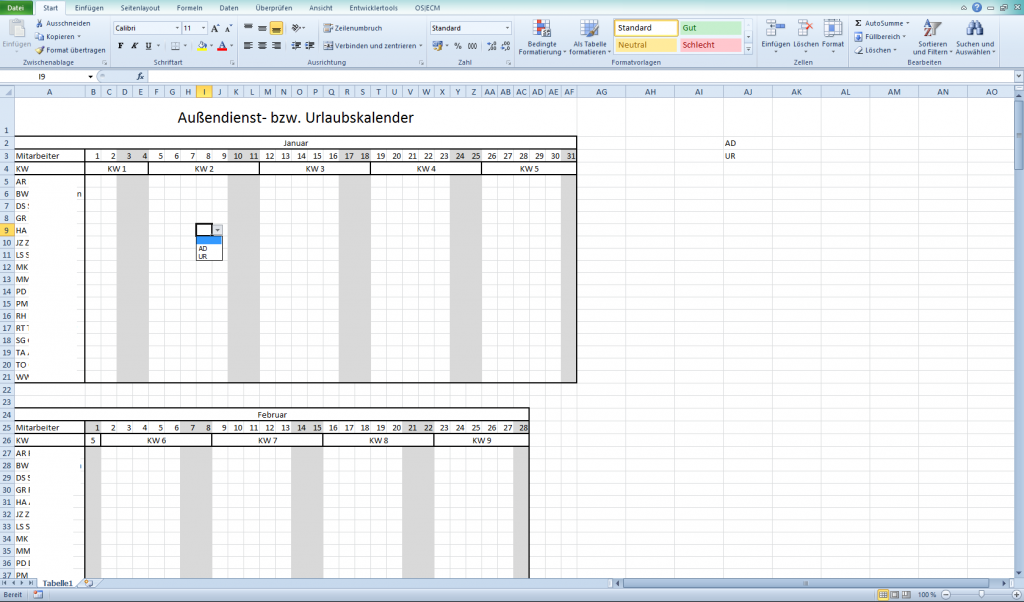This screenshot has width=1024, height=602.
Task: Switch to the Formeln ribbon tab
Action: (x=189, y=7)
